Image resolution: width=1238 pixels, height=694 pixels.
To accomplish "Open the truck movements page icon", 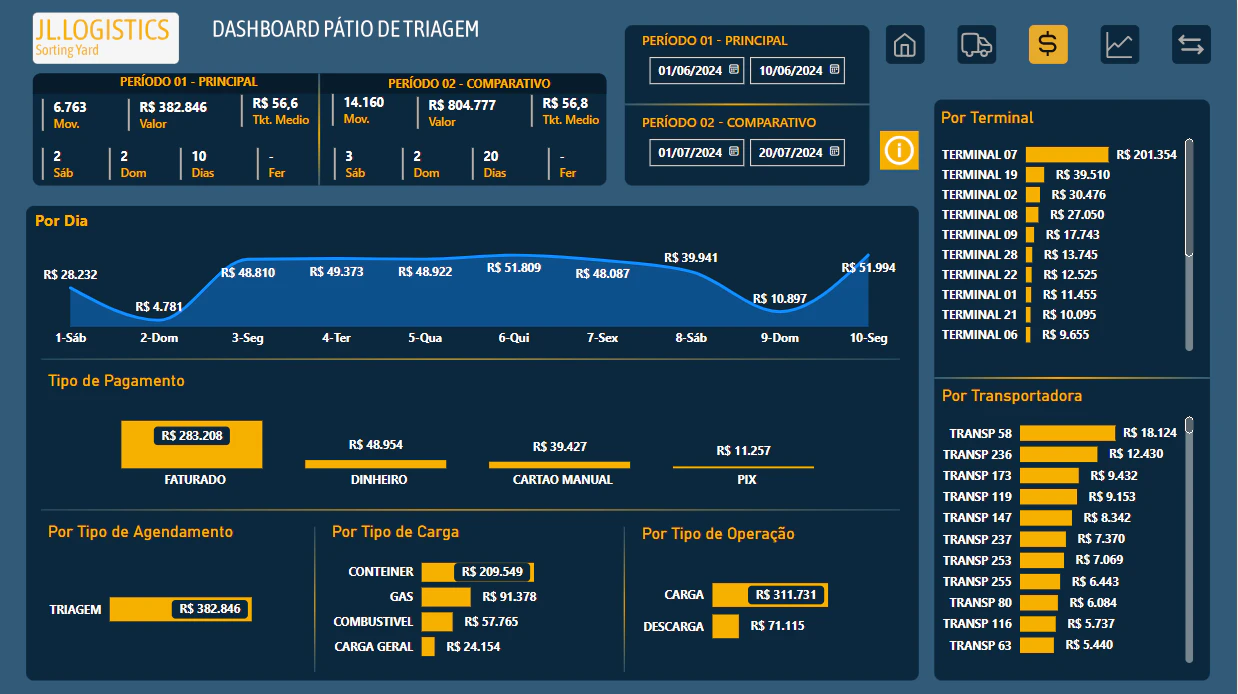I will click(976, 45).
